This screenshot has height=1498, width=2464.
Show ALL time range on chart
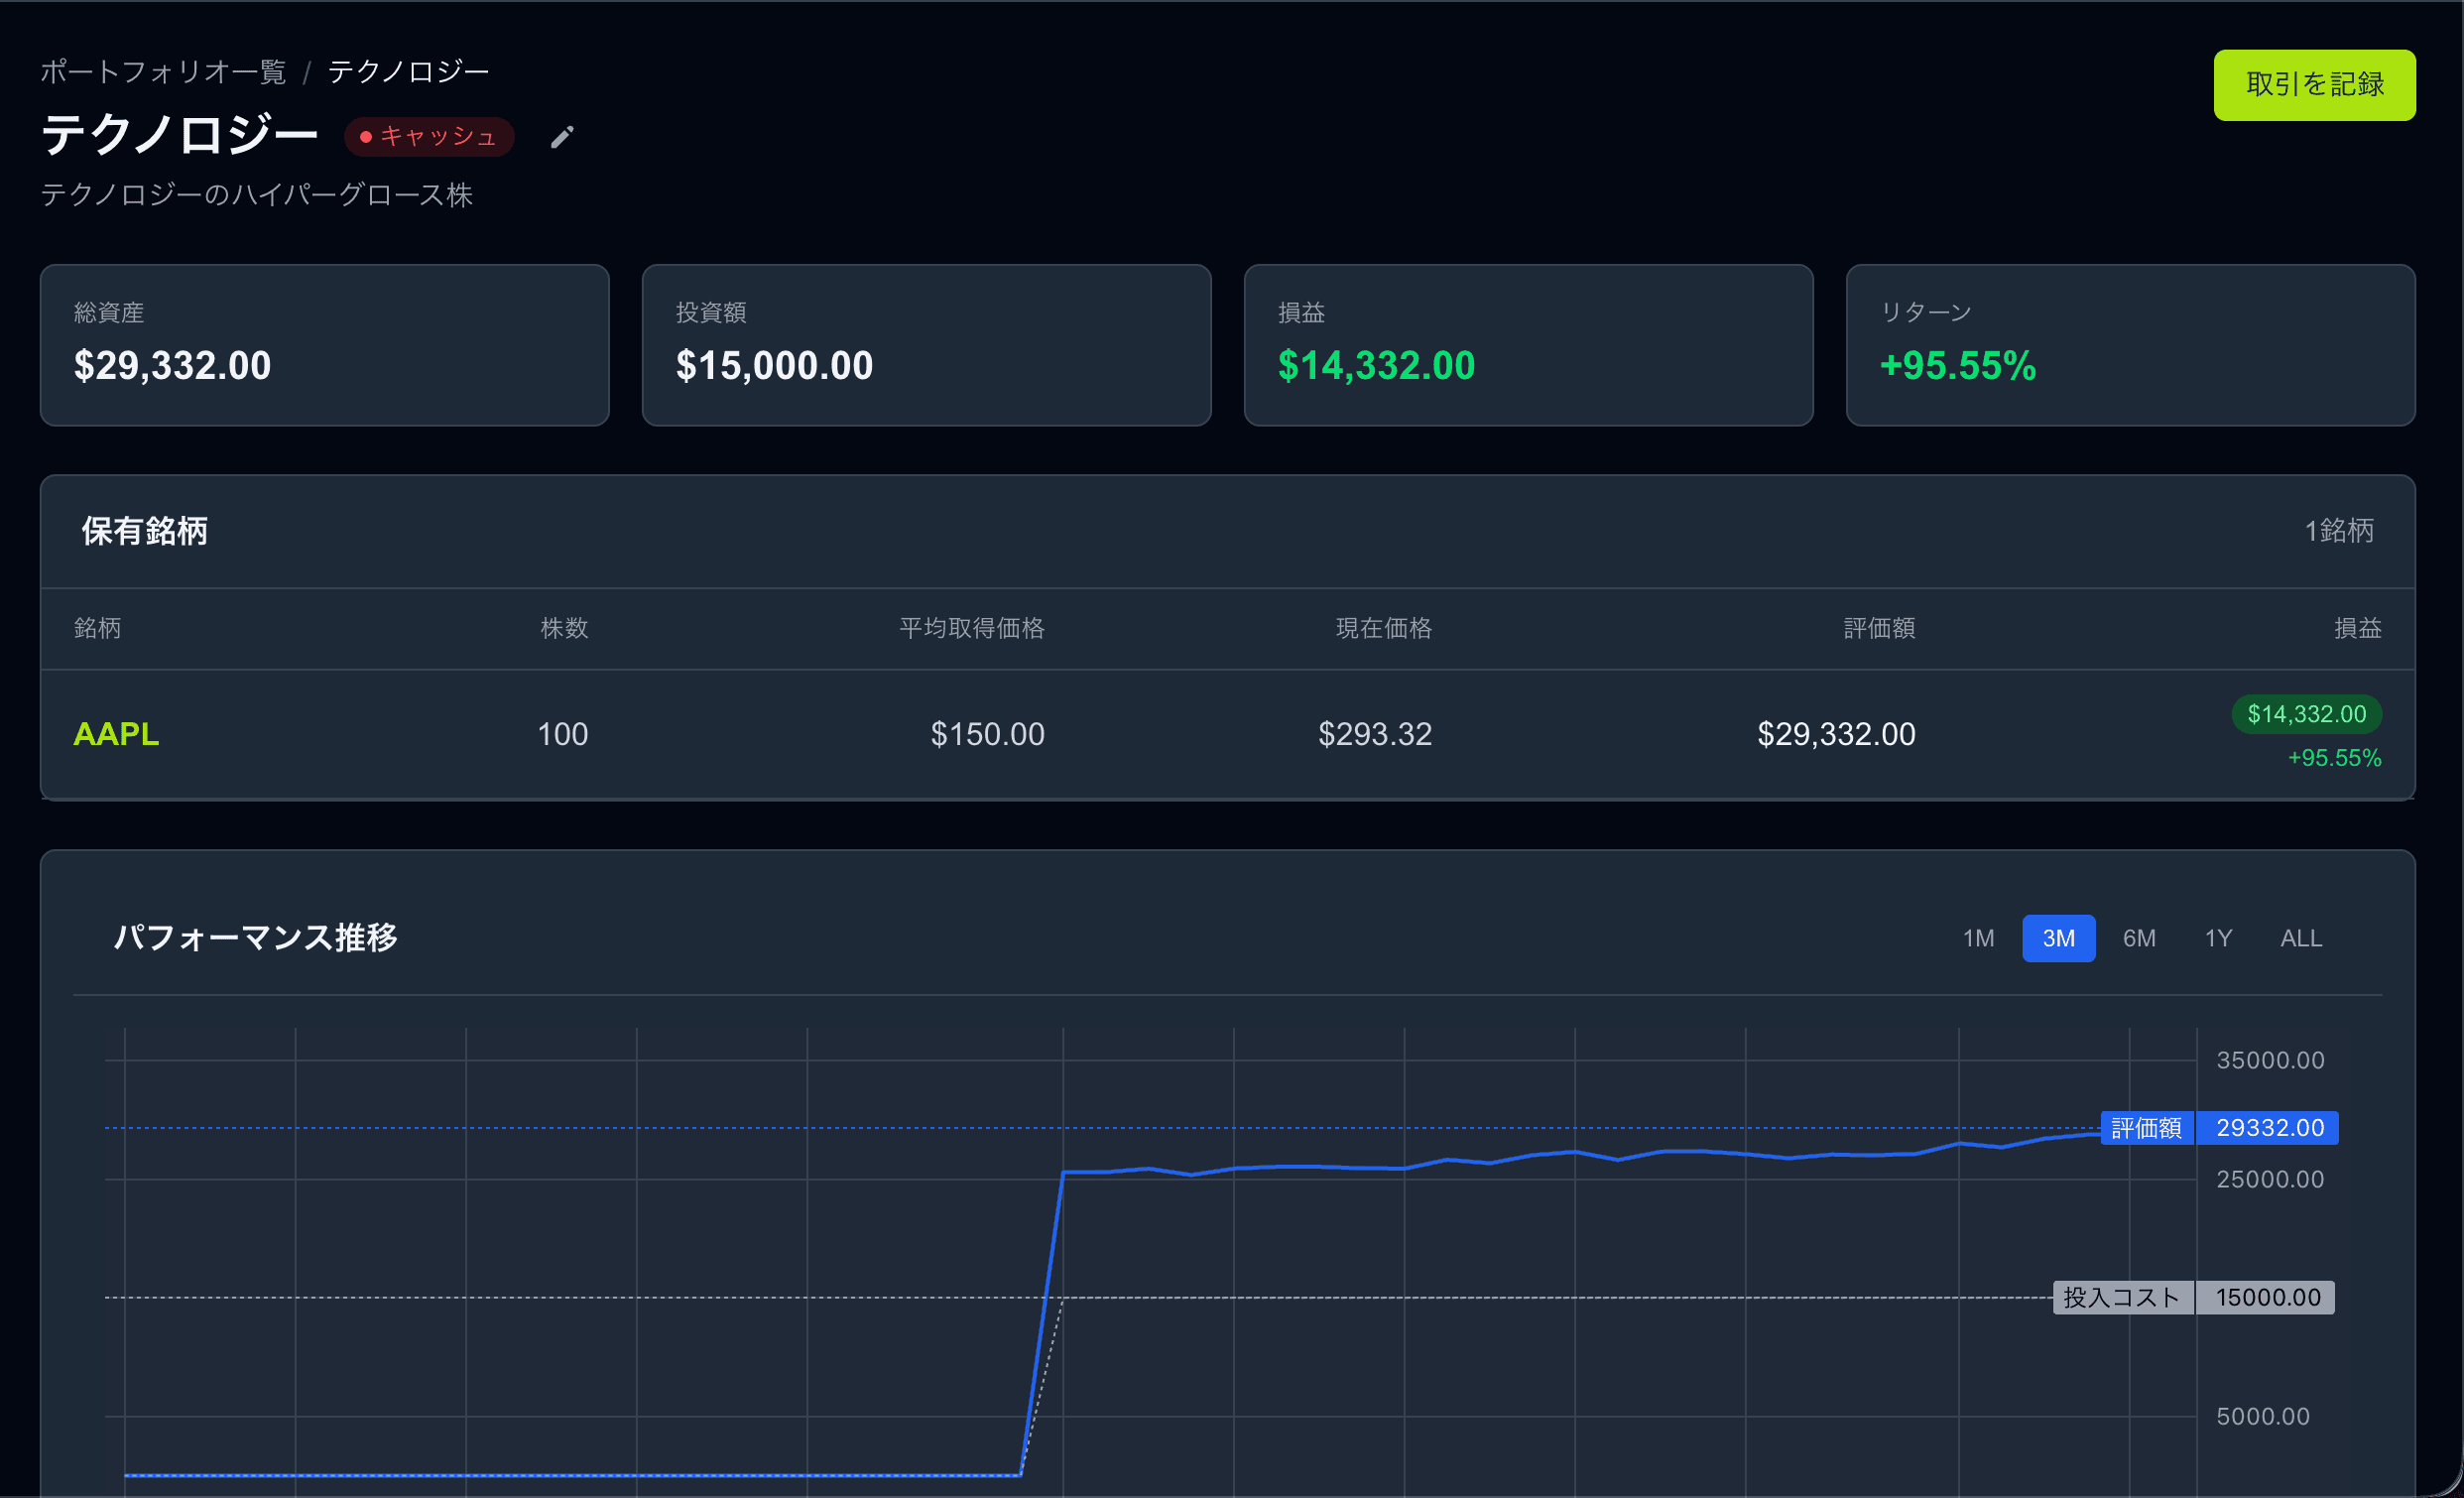pyautogui.click(x=2300, y=938)
